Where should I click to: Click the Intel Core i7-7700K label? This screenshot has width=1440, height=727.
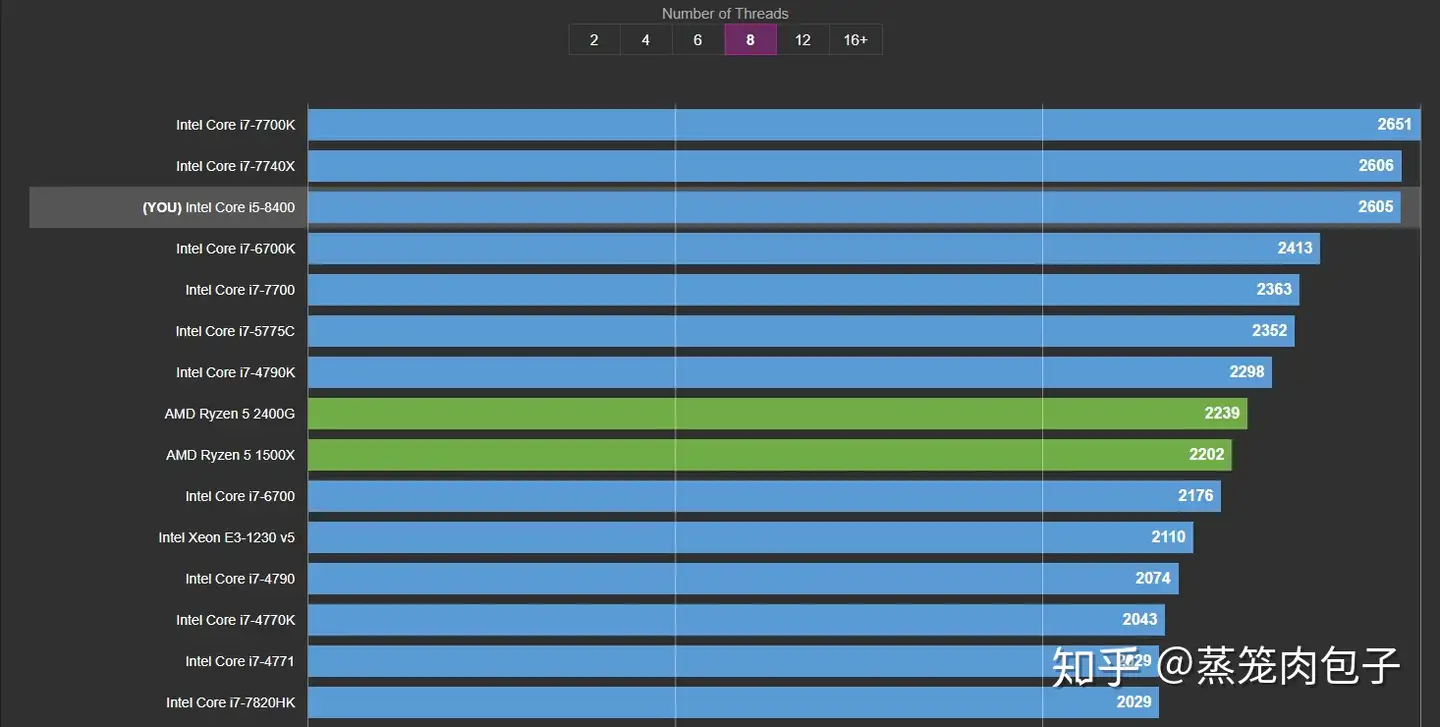[x=236, y=125]
